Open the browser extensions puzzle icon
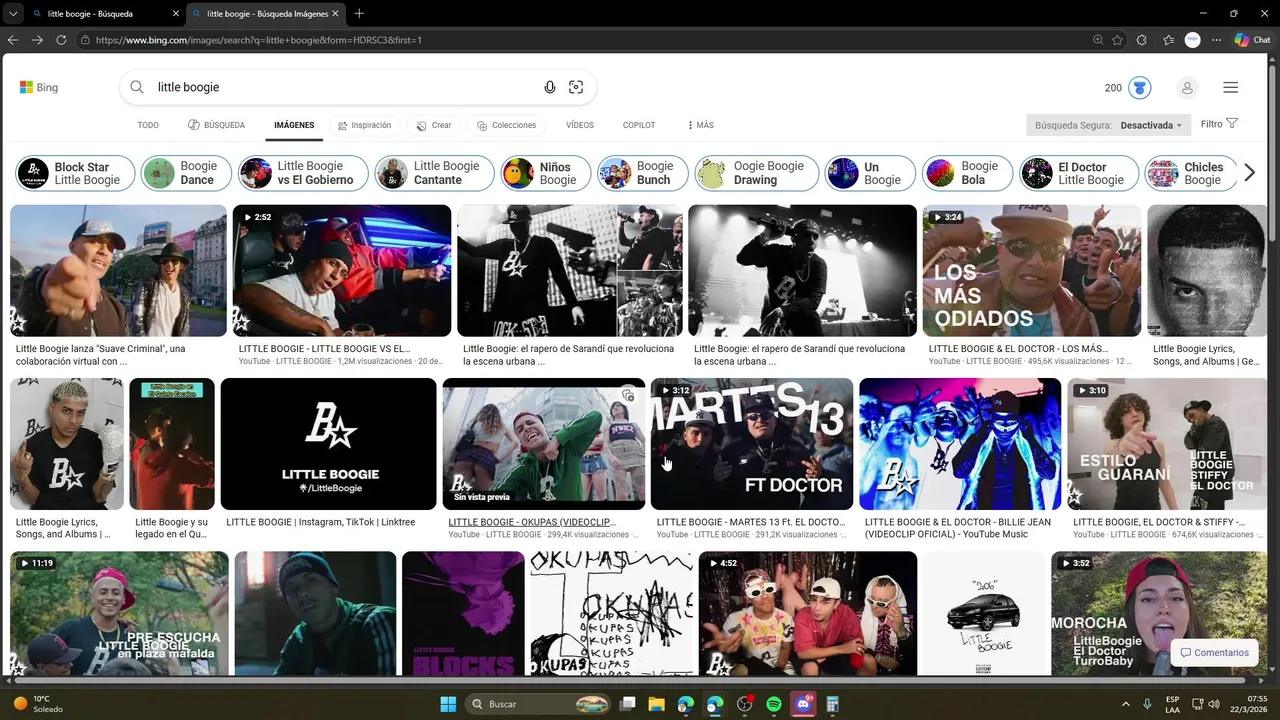 click(1143, 40)
